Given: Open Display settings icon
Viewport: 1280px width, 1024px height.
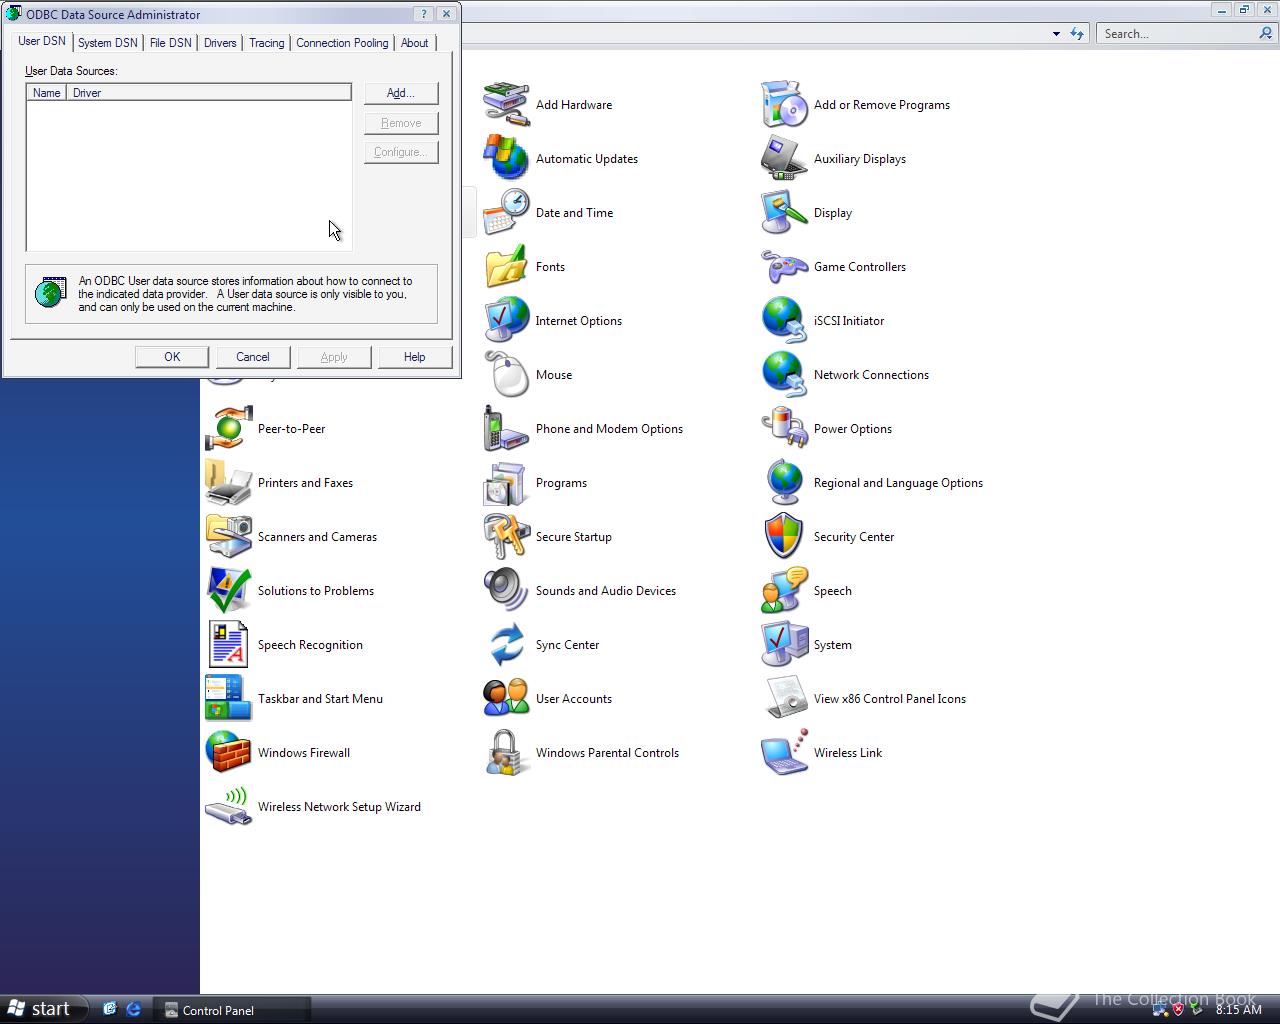Looking at the screenshot, I should pyautogui.click(x=784, y=213).
